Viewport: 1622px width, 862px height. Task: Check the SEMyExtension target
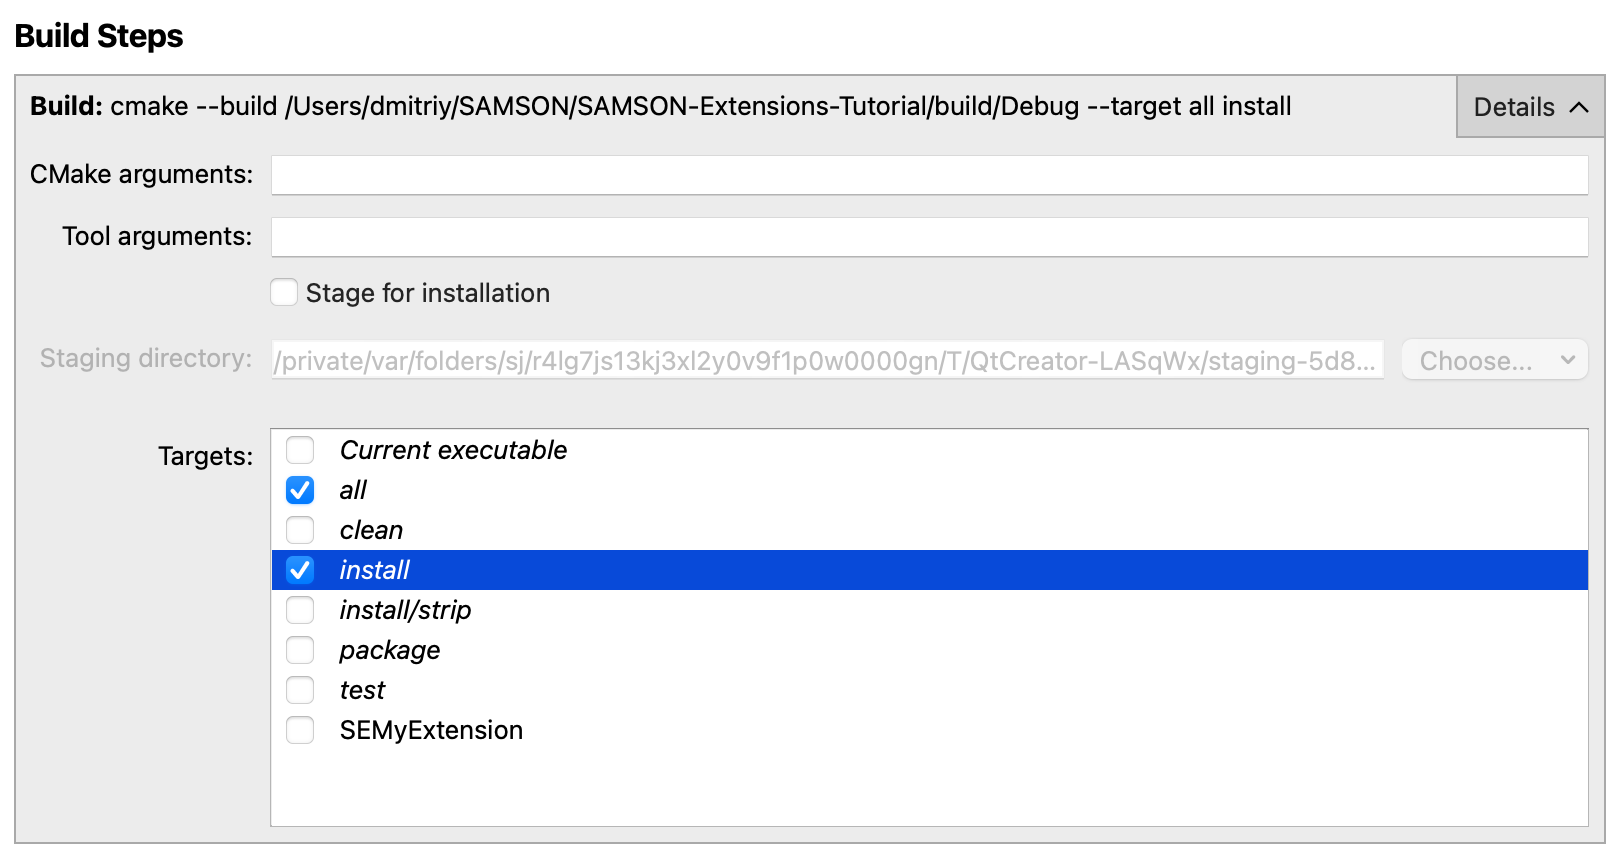300,730
